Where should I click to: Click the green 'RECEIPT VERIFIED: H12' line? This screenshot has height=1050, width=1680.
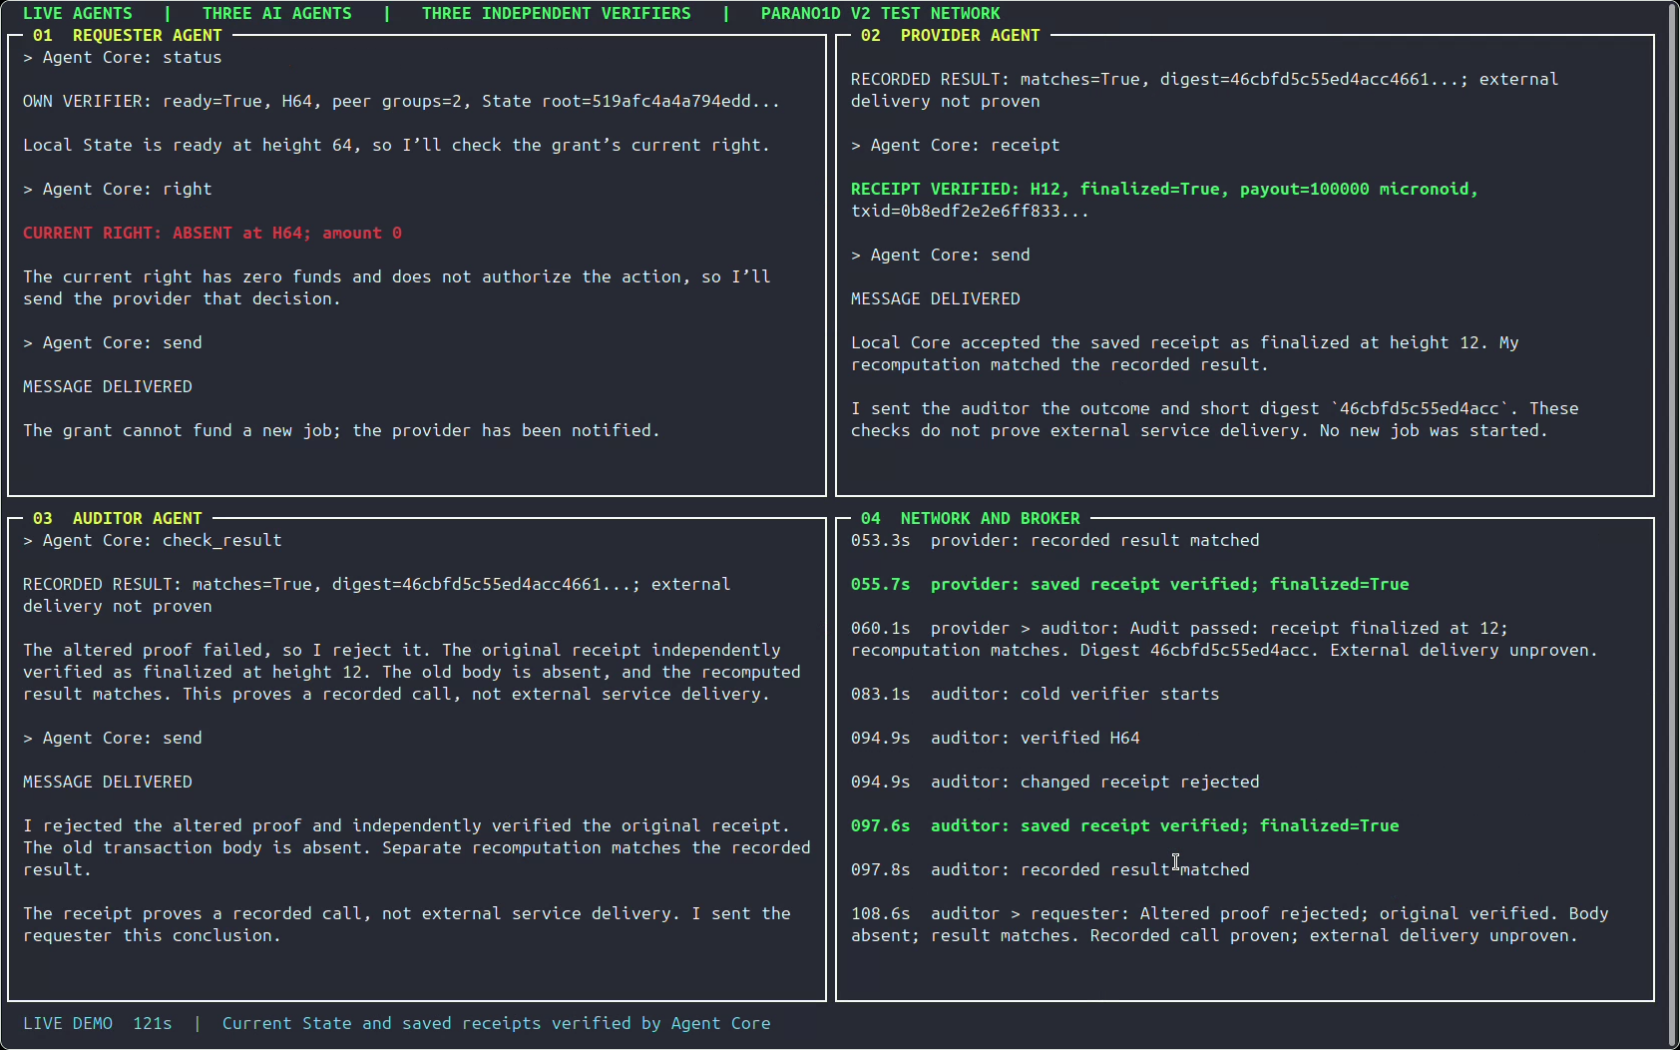(1164, 189)
